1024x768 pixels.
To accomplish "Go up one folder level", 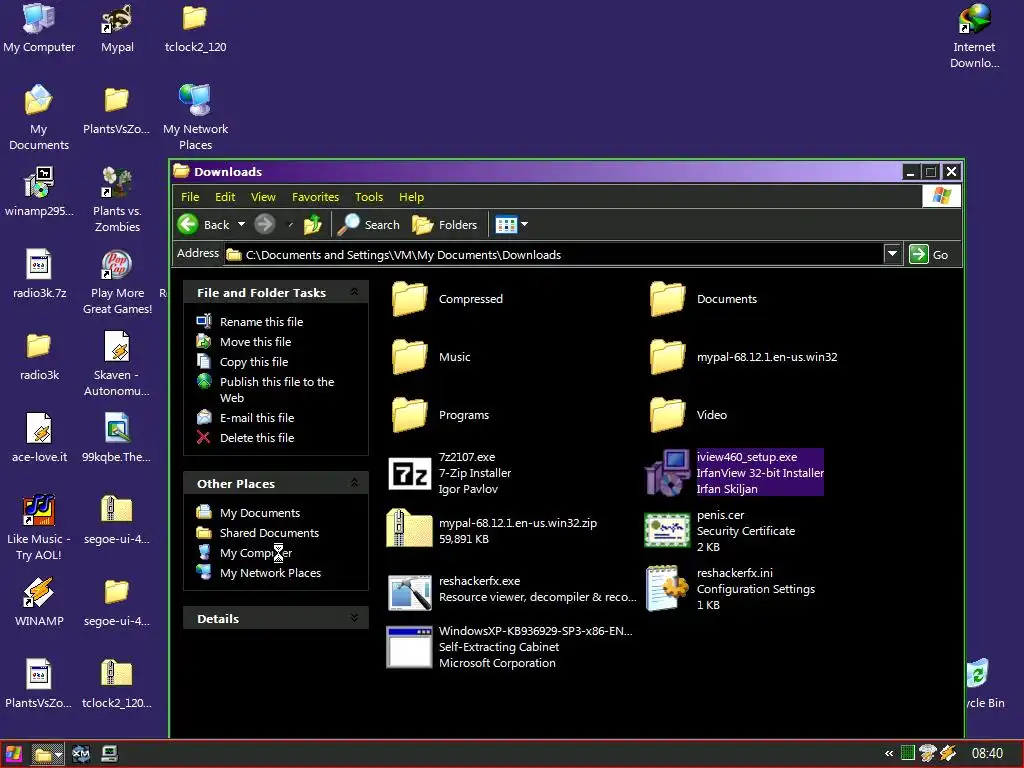I will (x=312, y=225).
